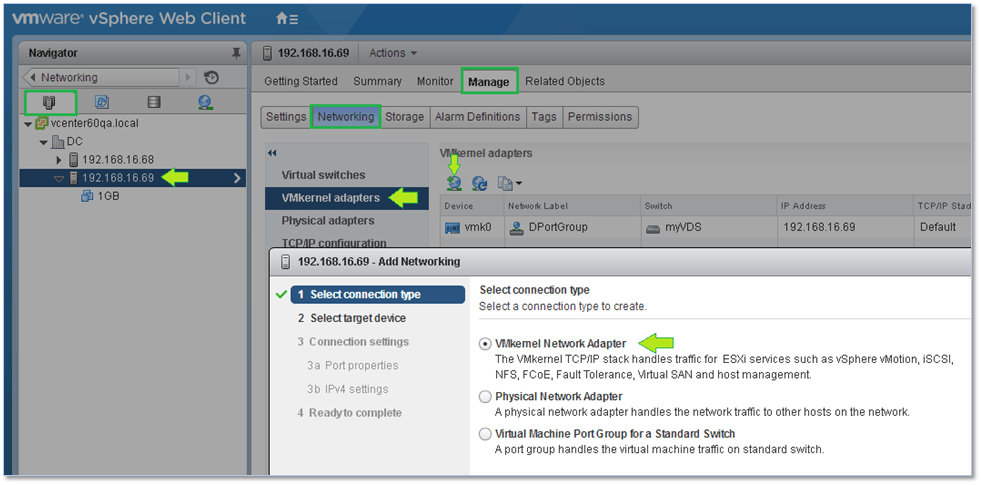This screenshot has width=981, height=485.
Task: Click Add host networking icon
Action: [x=455, y=183]
